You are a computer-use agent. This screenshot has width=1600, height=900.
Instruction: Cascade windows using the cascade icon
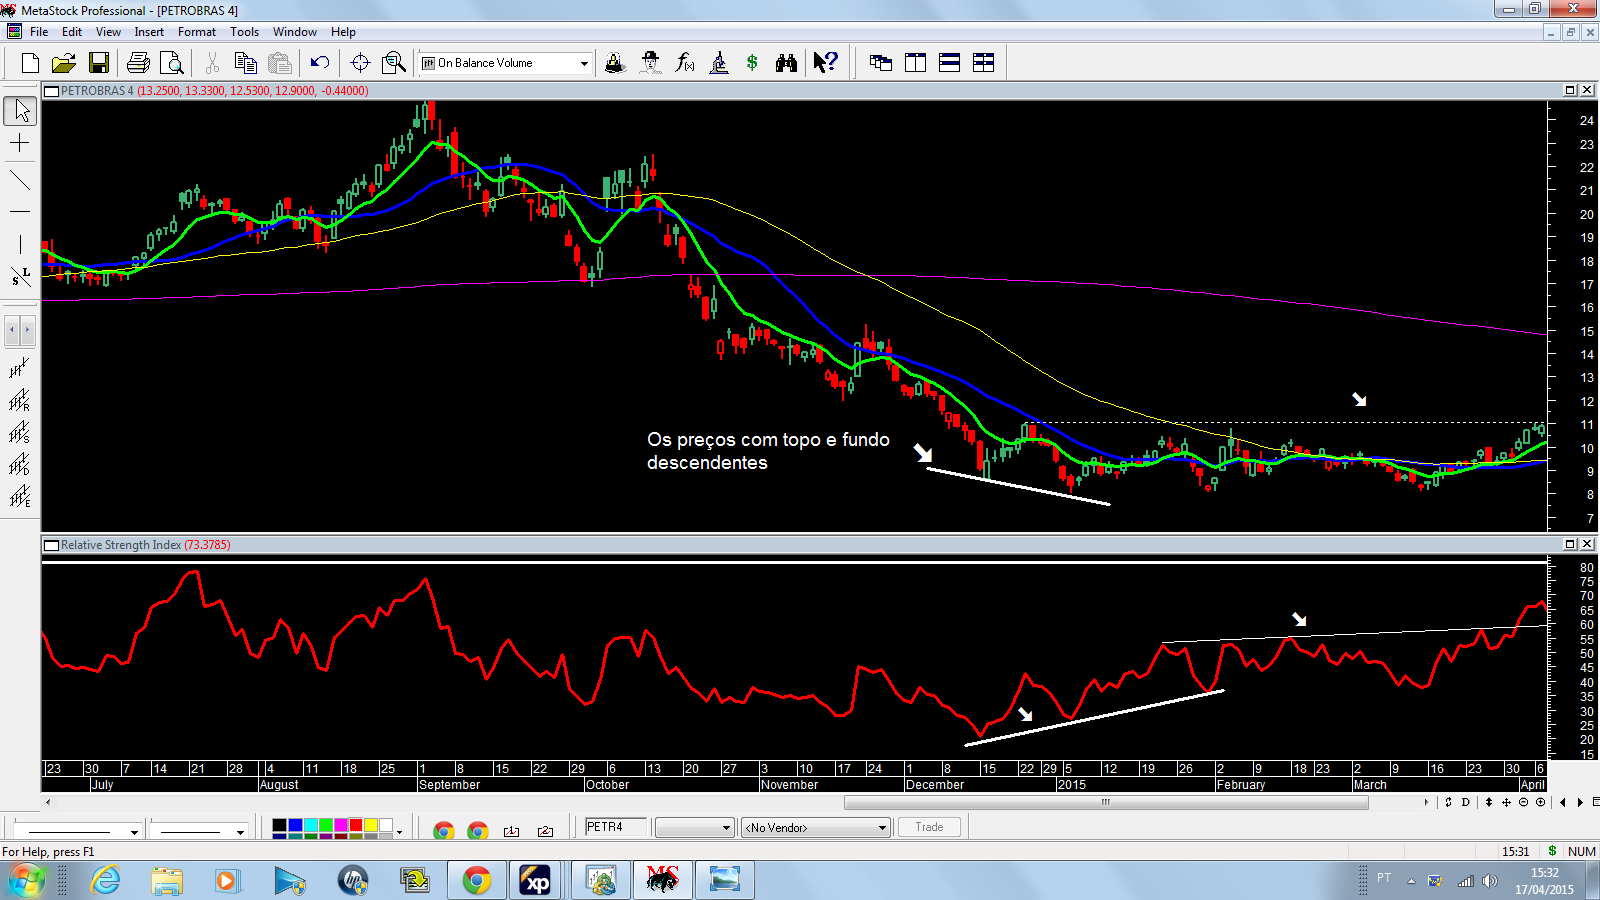pyautogui.click(x=881, y=63)
